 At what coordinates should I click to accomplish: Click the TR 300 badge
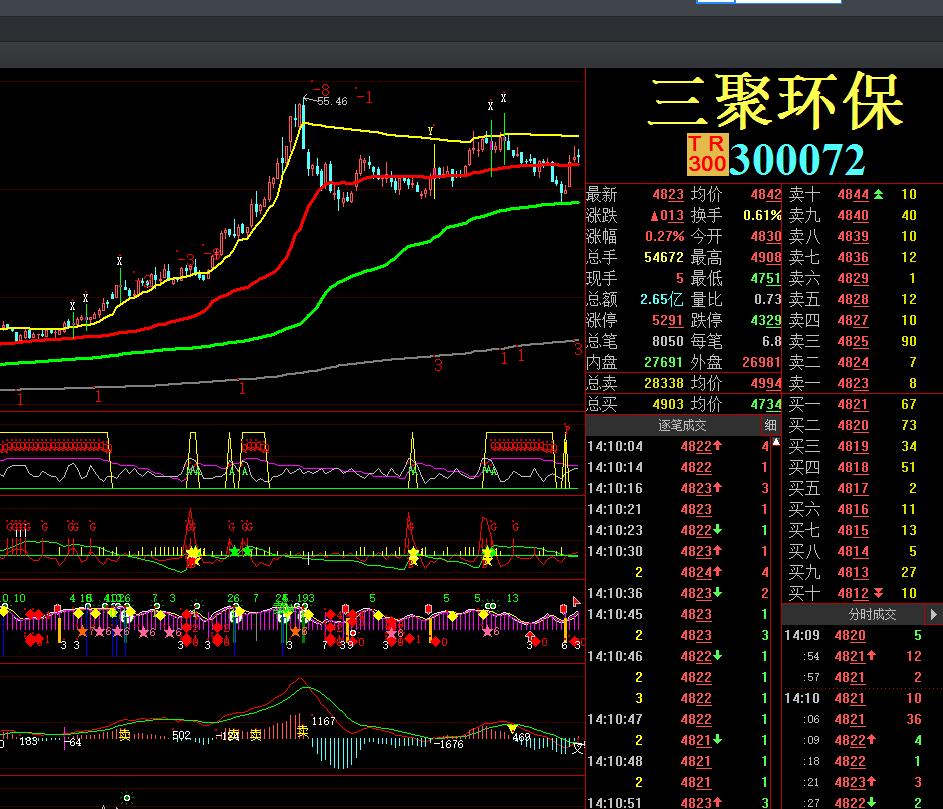click(707, 154)
